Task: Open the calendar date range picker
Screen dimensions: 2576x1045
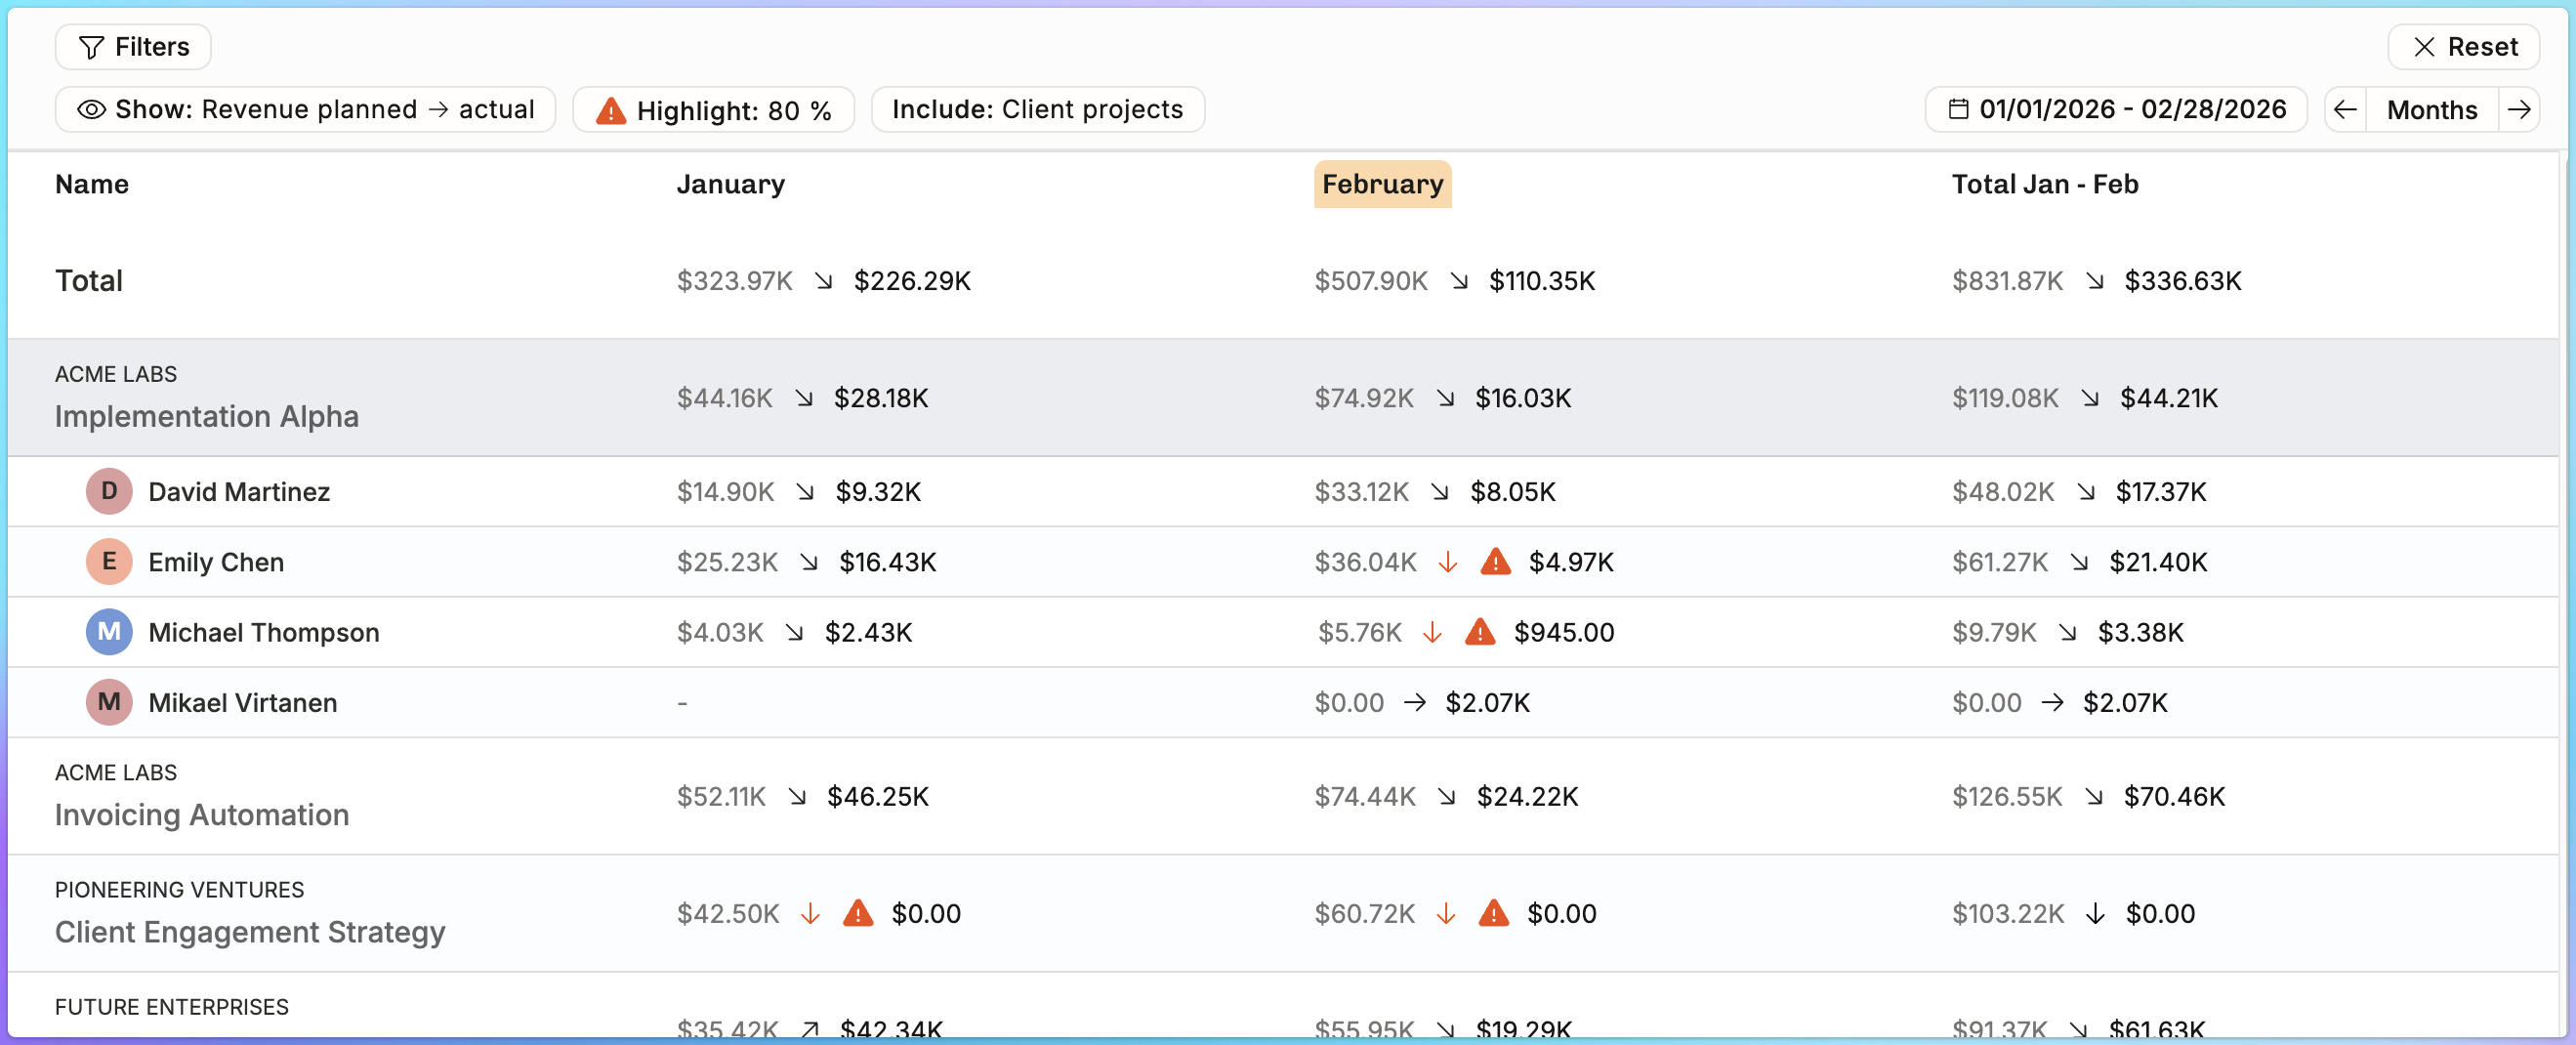Action: pyautogui.click(x=2116, y=109)
